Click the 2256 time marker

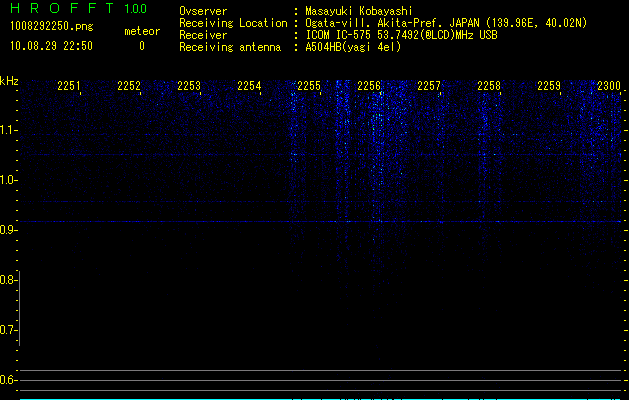pos(369,86)
